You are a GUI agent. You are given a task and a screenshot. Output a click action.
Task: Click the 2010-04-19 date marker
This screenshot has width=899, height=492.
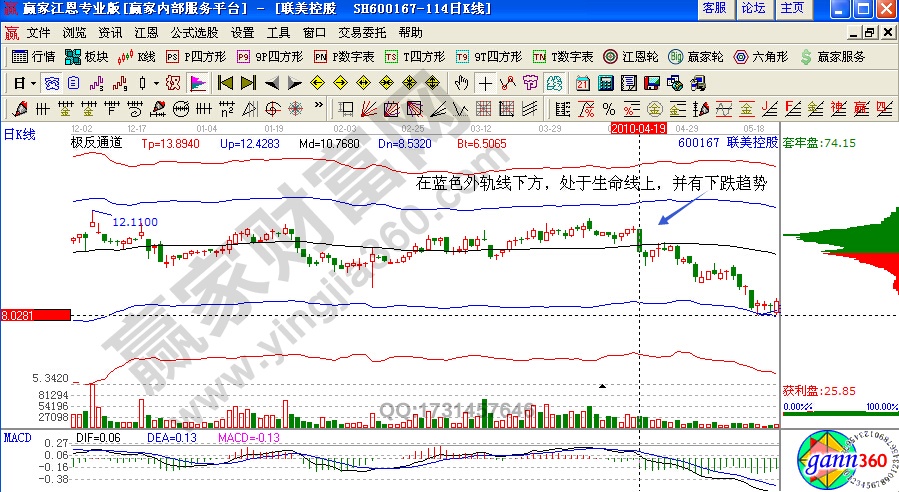click(638, 128)
